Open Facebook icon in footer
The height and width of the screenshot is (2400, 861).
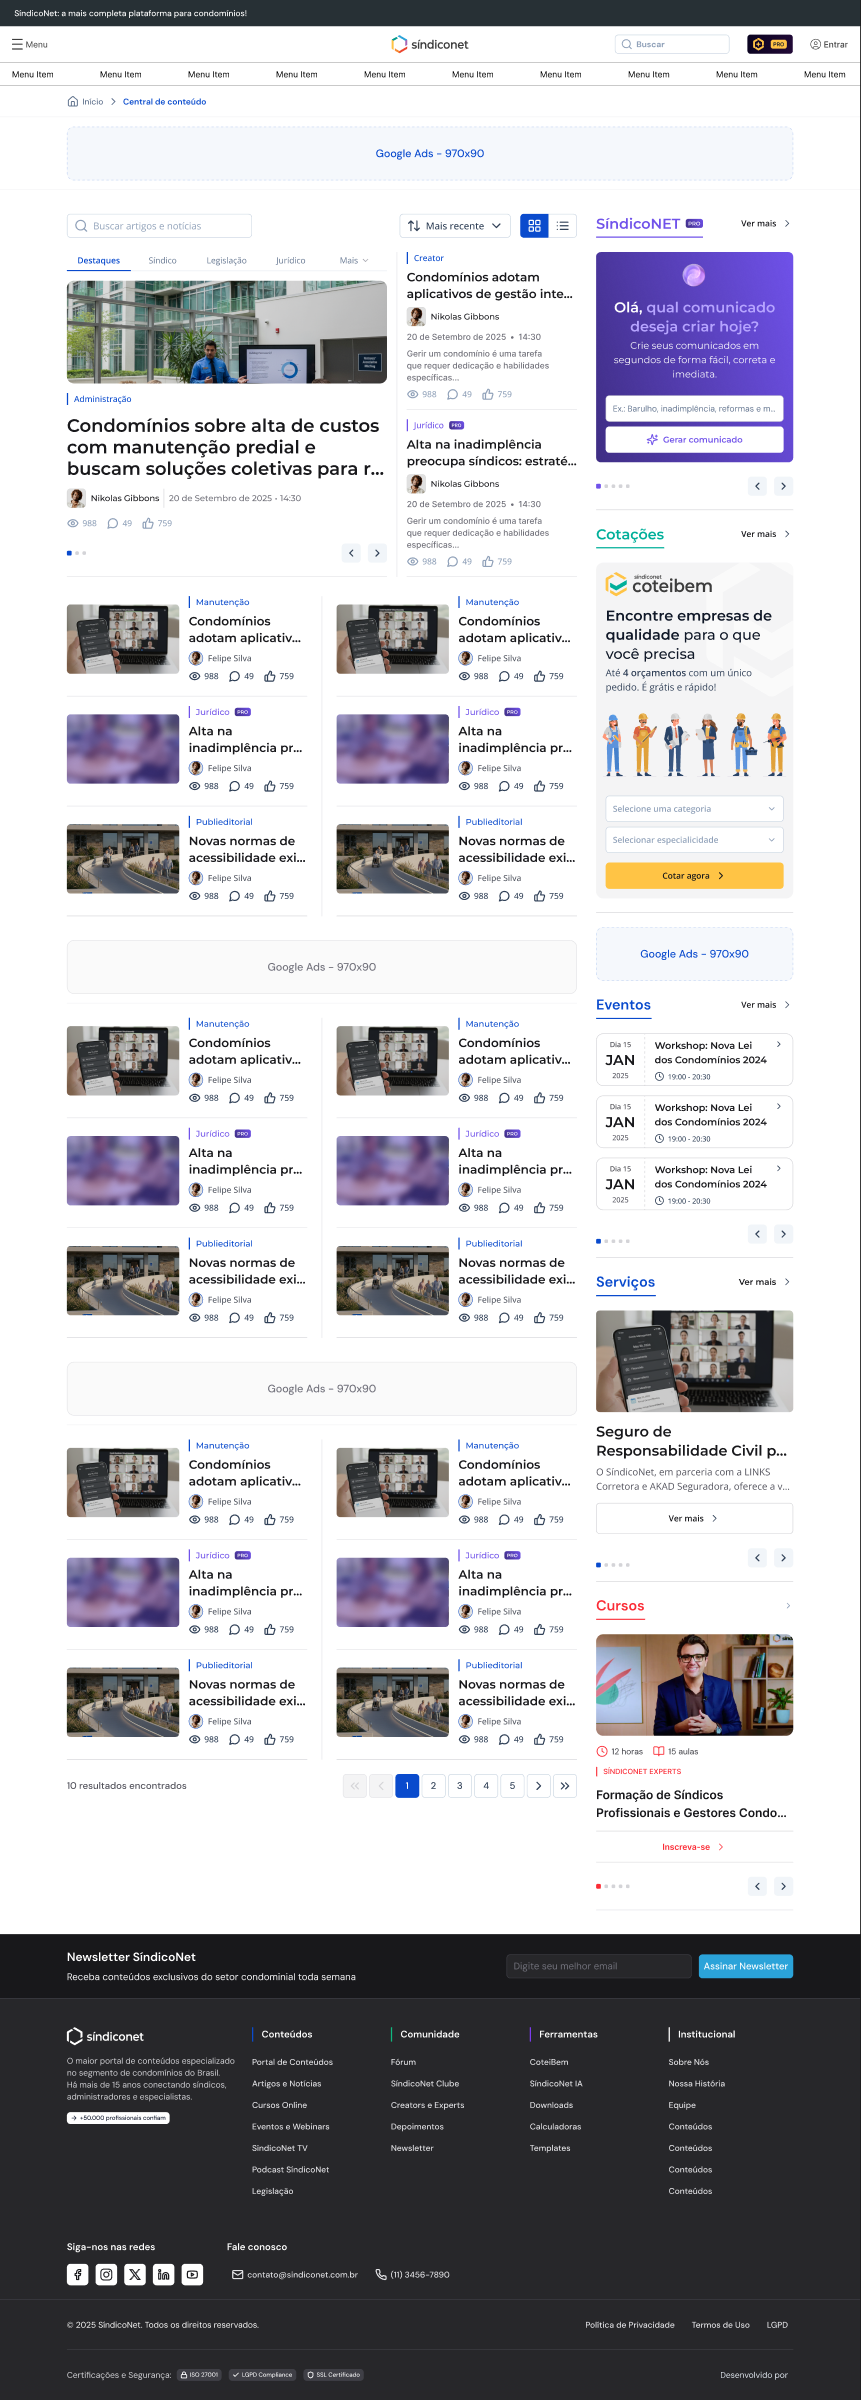pyautogui.click(x=78, y=2274)
